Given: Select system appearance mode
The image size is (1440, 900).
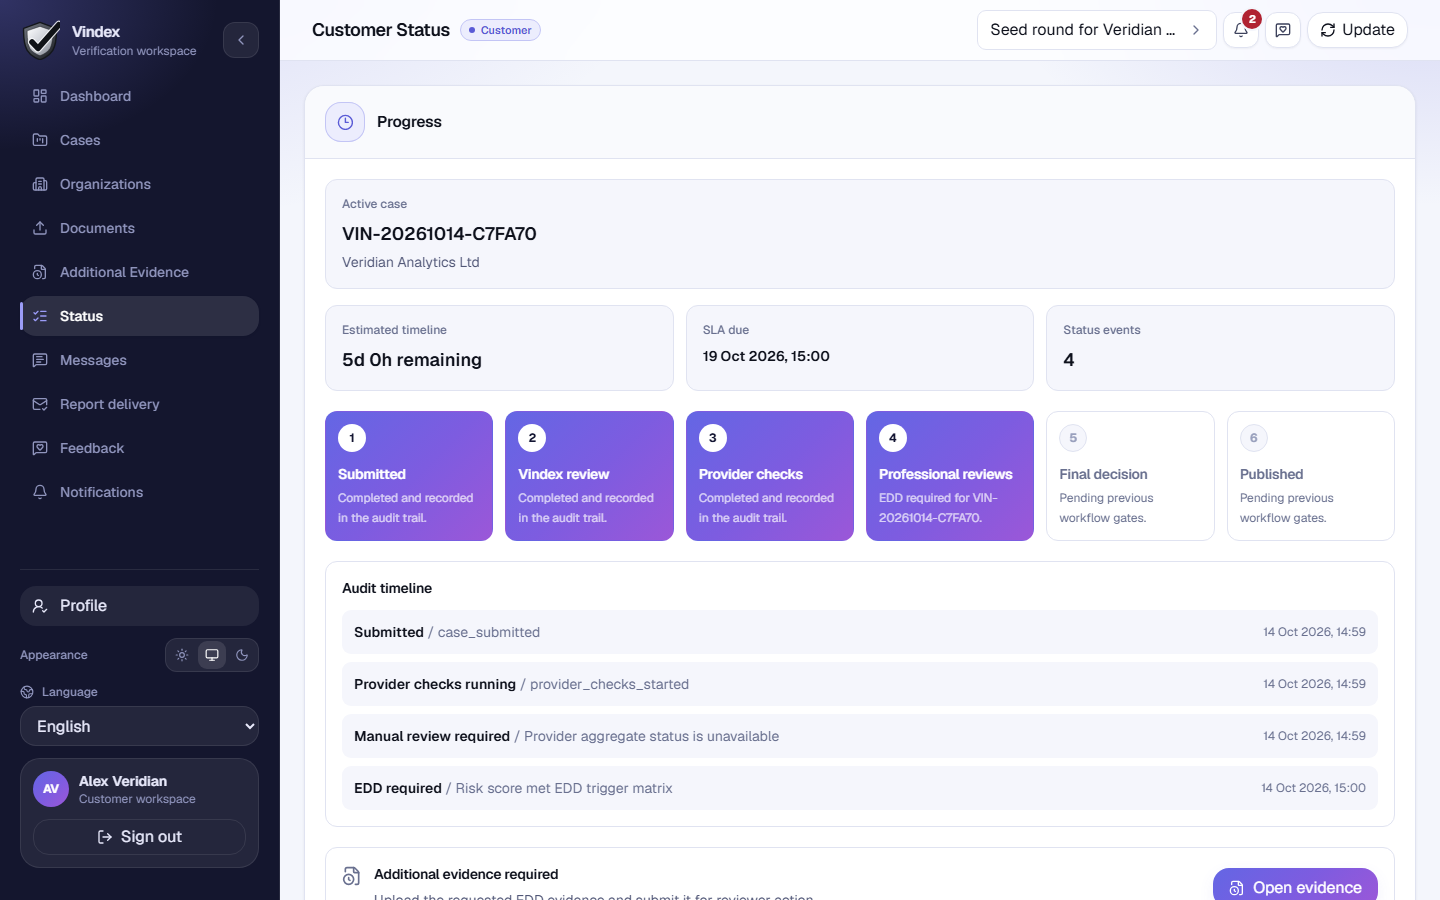Looking at the screenshot, I should [212, 655].
